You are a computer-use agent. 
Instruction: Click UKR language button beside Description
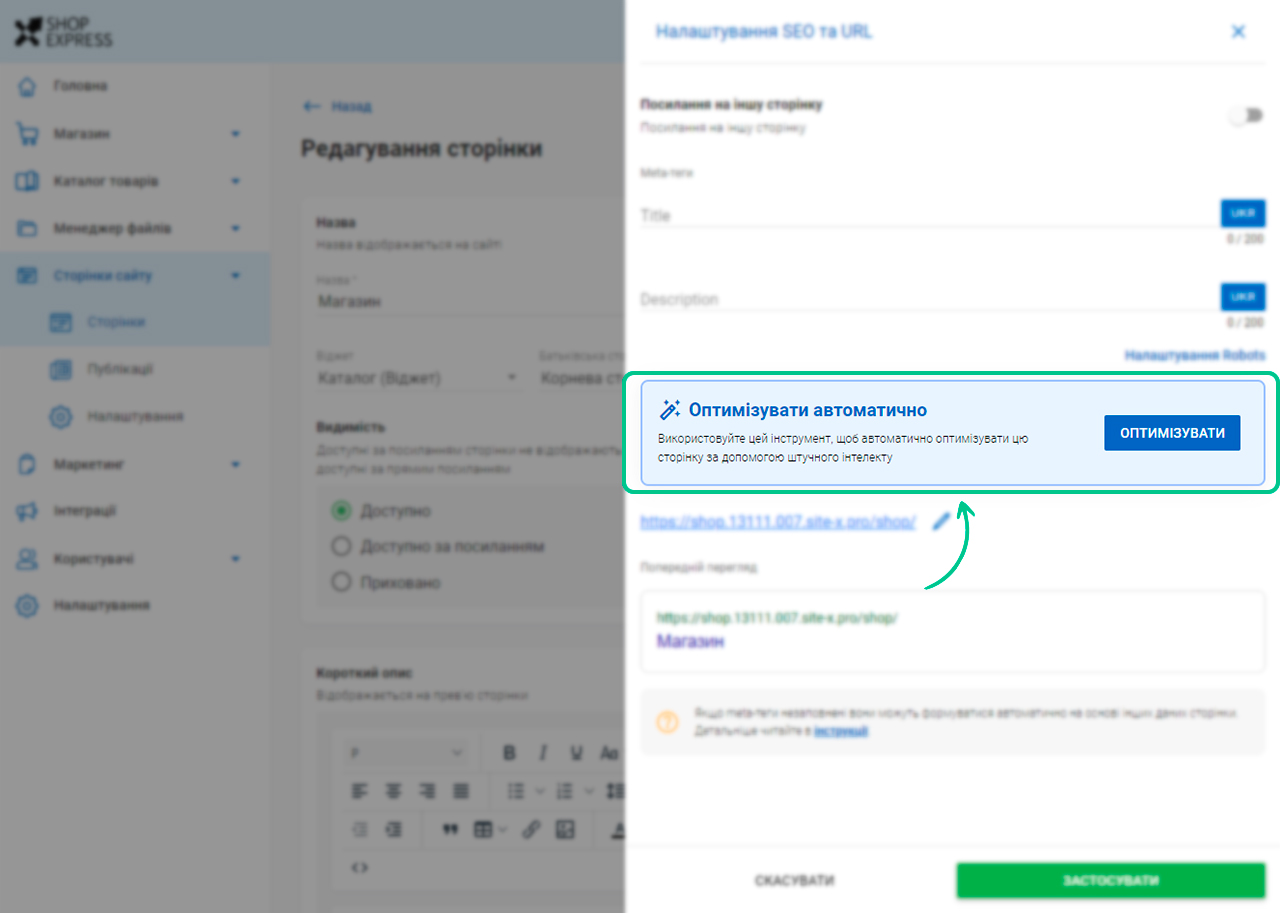1242,297
